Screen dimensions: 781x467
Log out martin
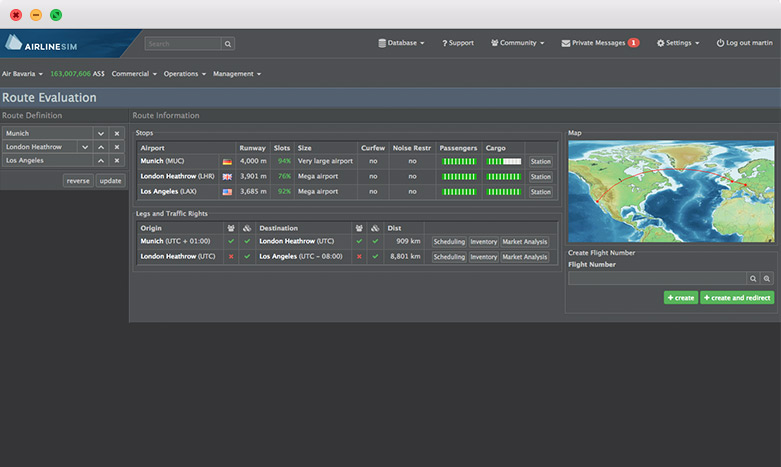(x=745, y=43)
